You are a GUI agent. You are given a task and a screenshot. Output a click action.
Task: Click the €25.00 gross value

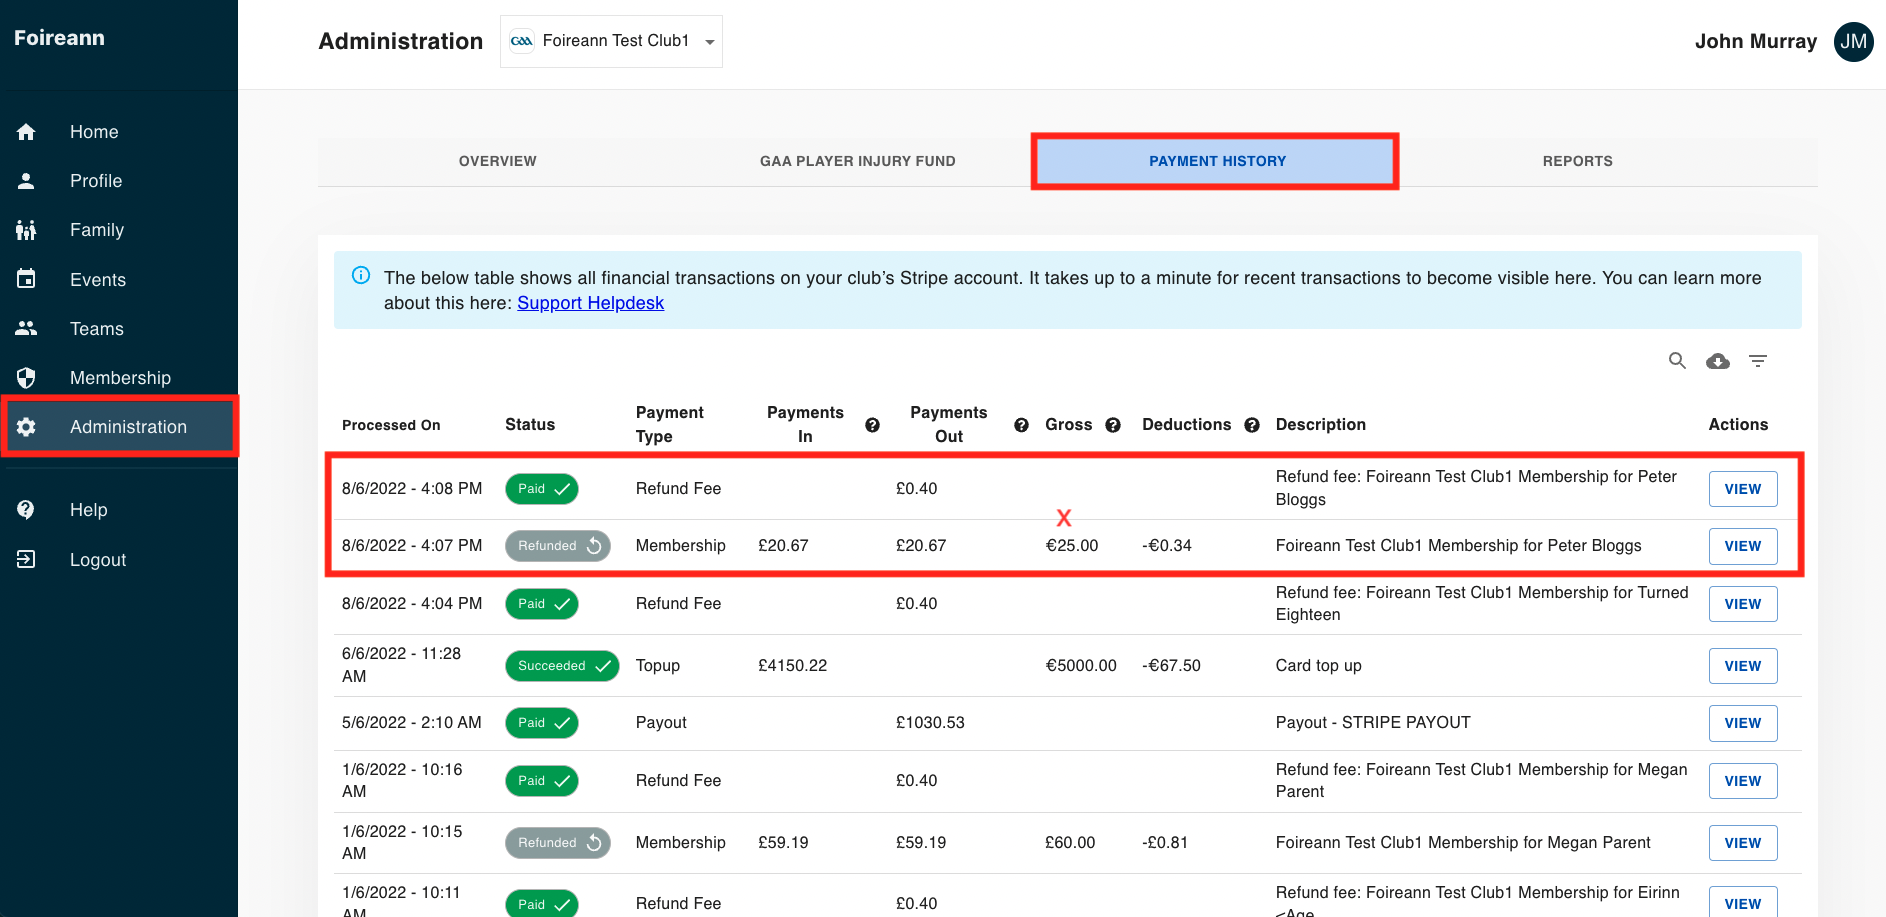pyautogui.click(x=1072, y=546)
